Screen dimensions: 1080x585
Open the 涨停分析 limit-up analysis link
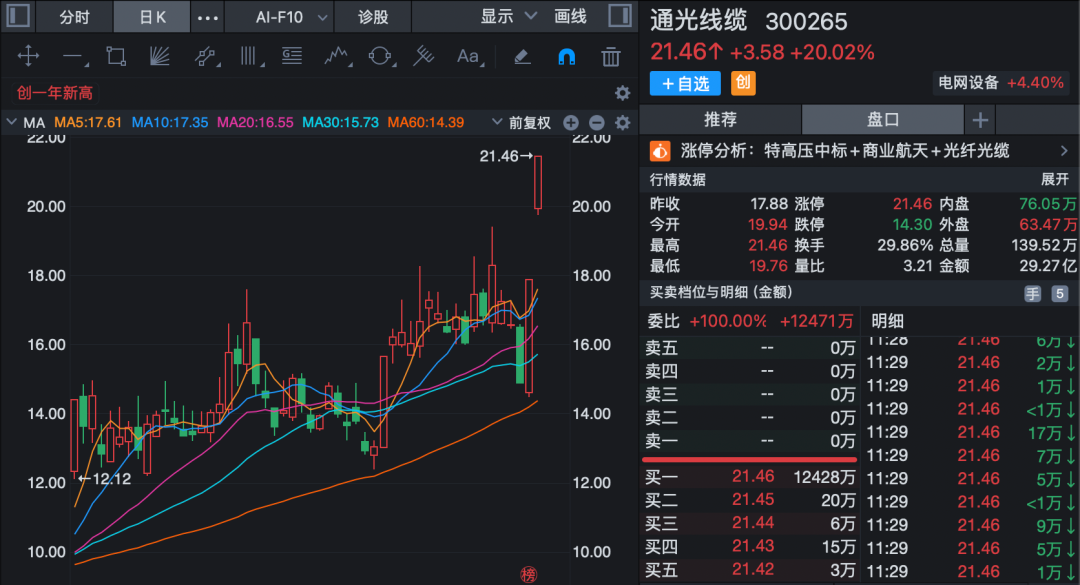click(860, 151)
